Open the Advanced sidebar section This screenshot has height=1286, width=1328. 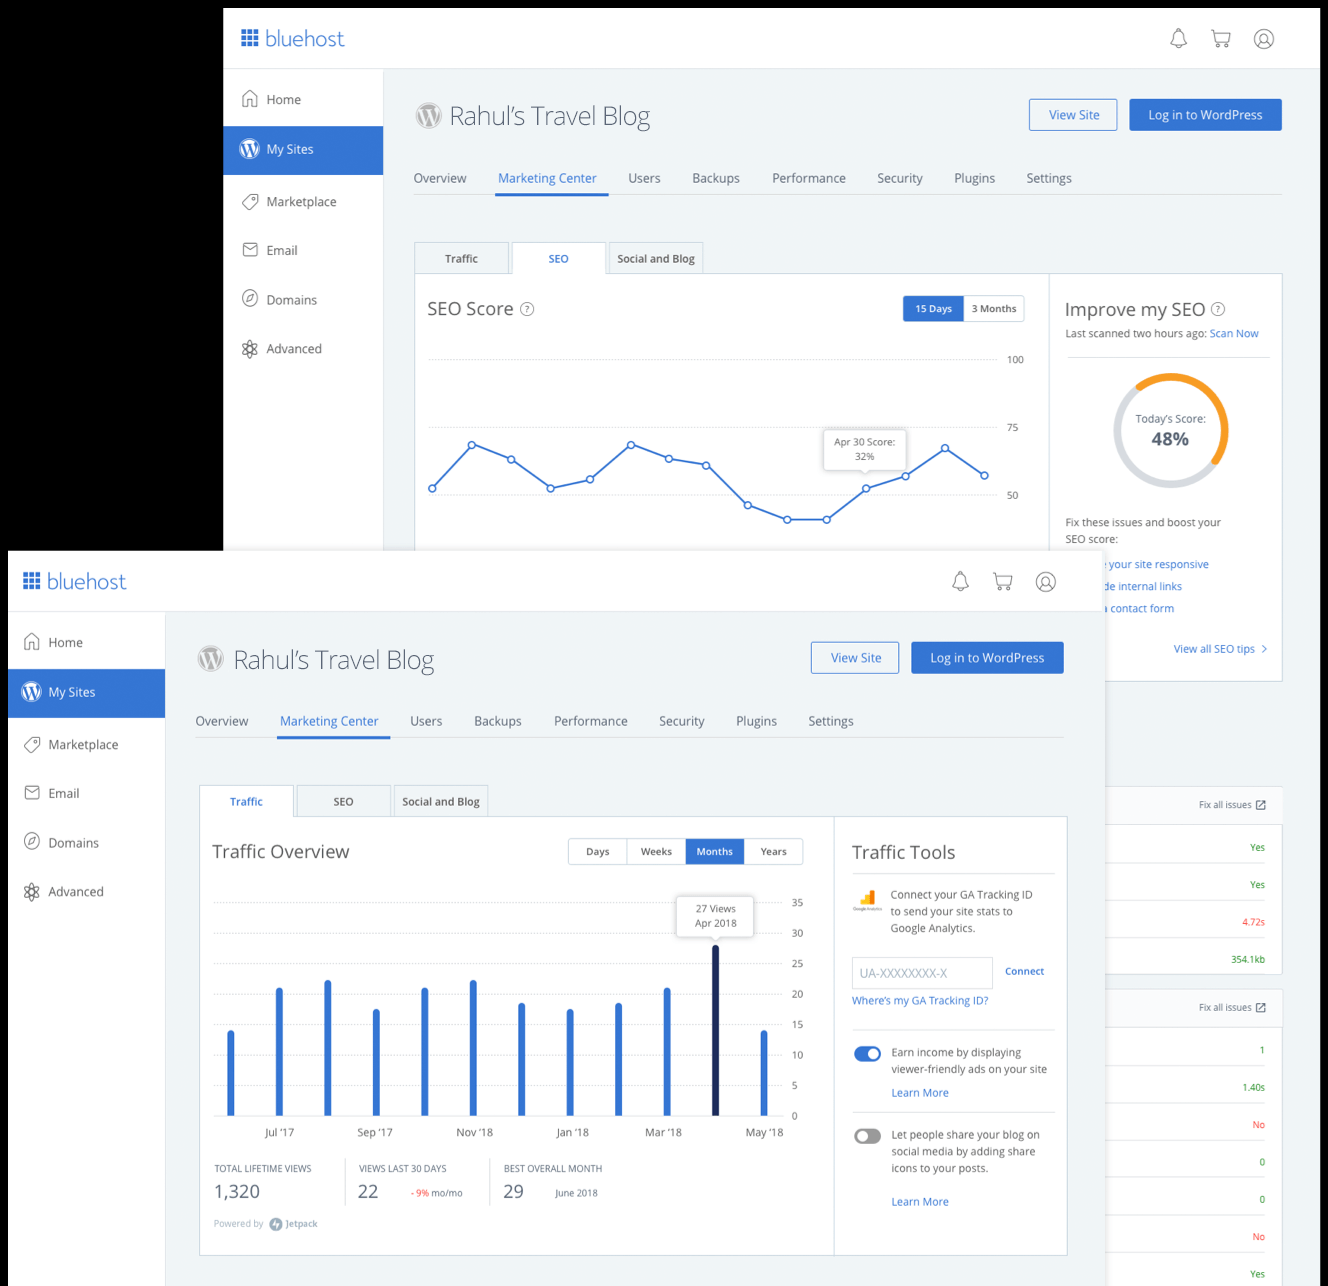point(75,891)
